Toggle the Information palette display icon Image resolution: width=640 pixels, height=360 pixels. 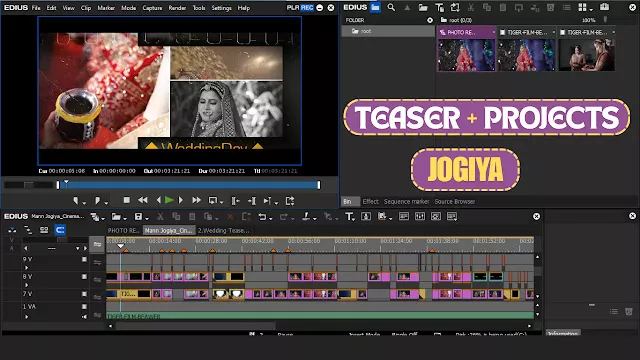[452, 216]
